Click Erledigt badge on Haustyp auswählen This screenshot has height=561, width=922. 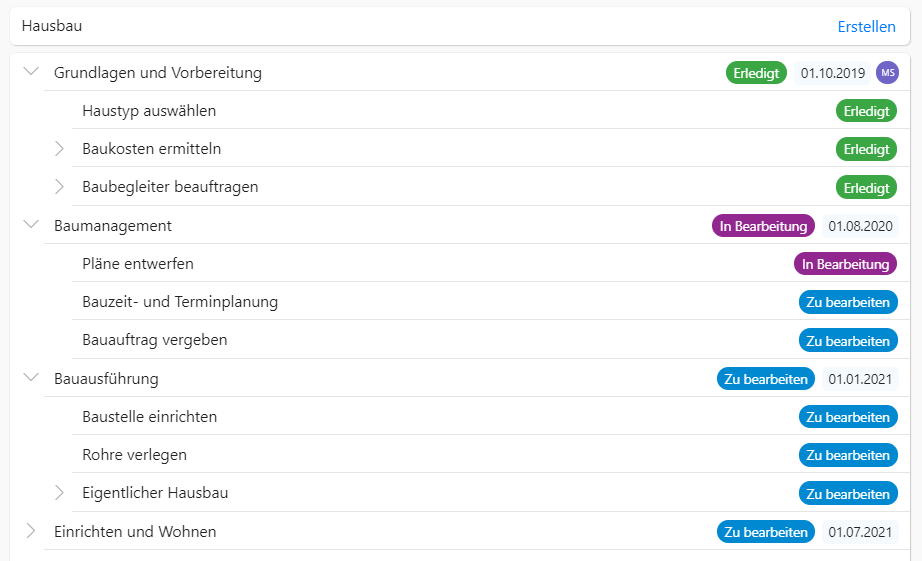866,111
